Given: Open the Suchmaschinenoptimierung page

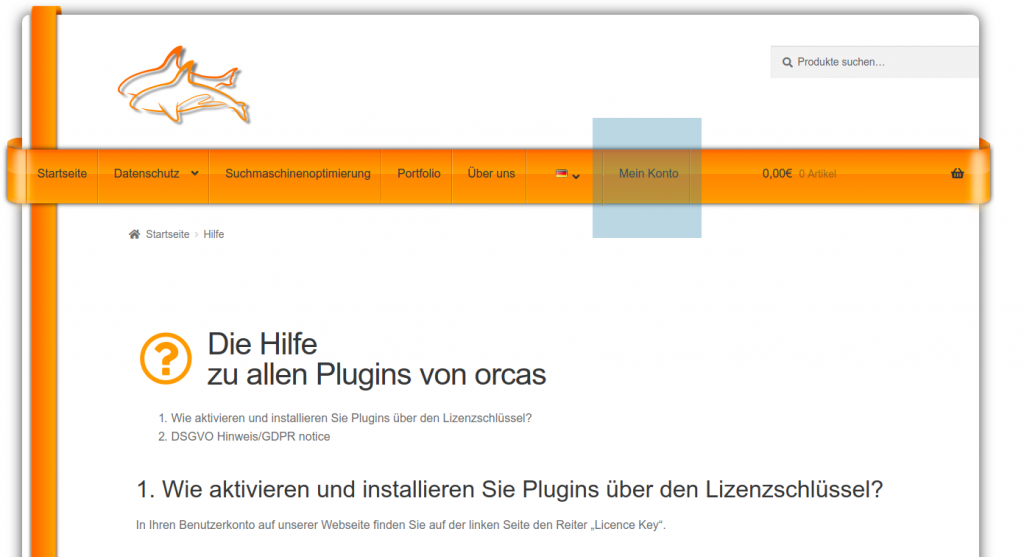Looking at the screenshot, I should coord(298,173).
